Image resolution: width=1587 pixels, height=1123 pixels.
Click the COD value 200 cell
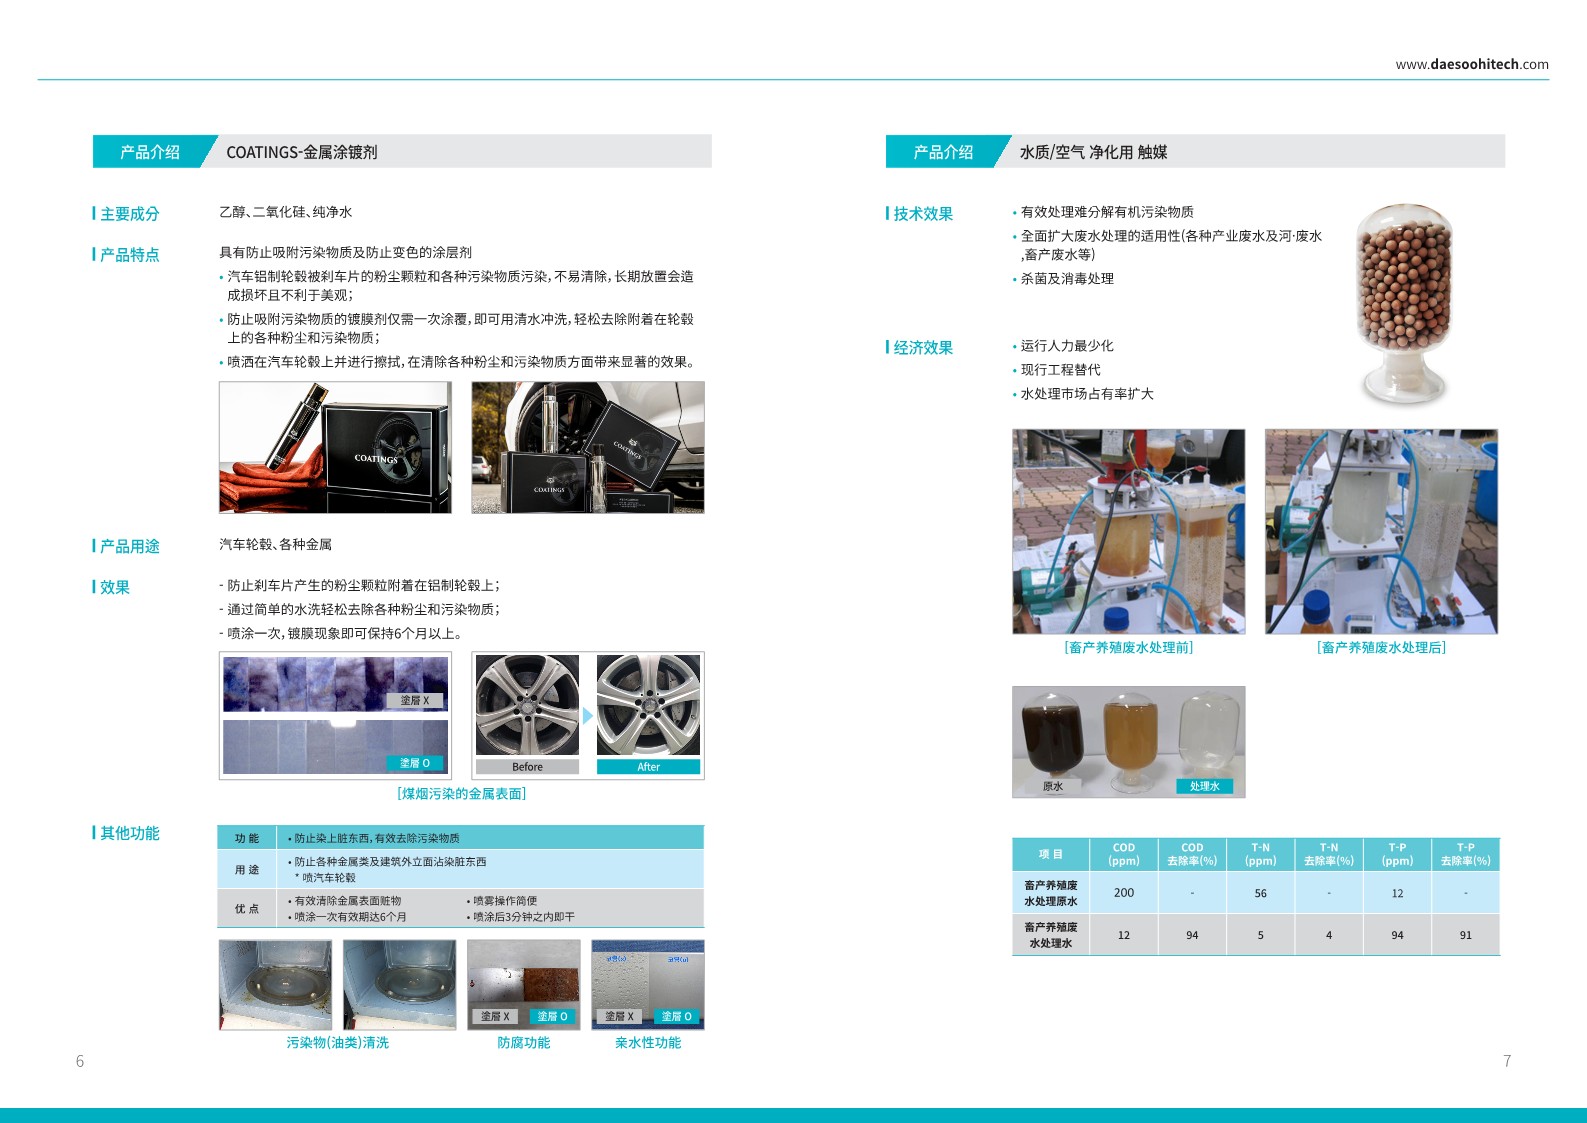tap(1124, 893)
